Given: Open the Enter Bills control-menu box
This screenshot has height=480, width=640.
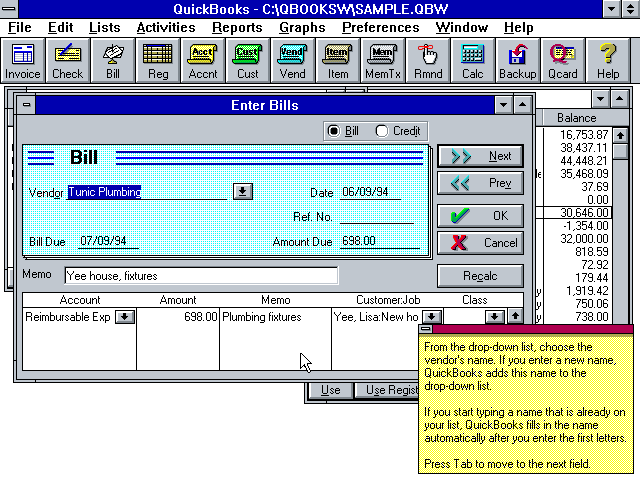Looking at the screenshot, I should tap(27, 105).
